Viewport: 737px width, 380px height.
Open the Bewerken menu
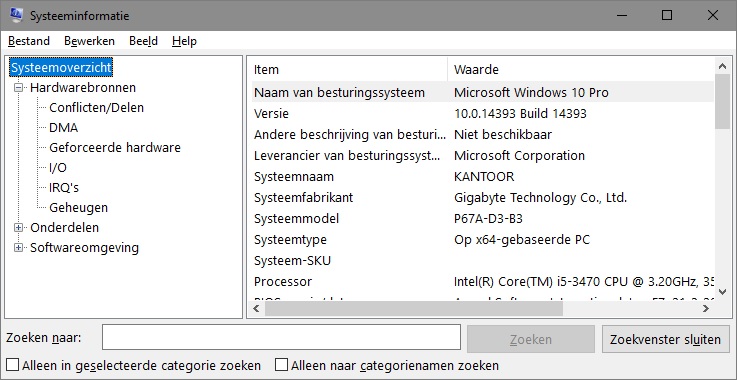(89, 41)
